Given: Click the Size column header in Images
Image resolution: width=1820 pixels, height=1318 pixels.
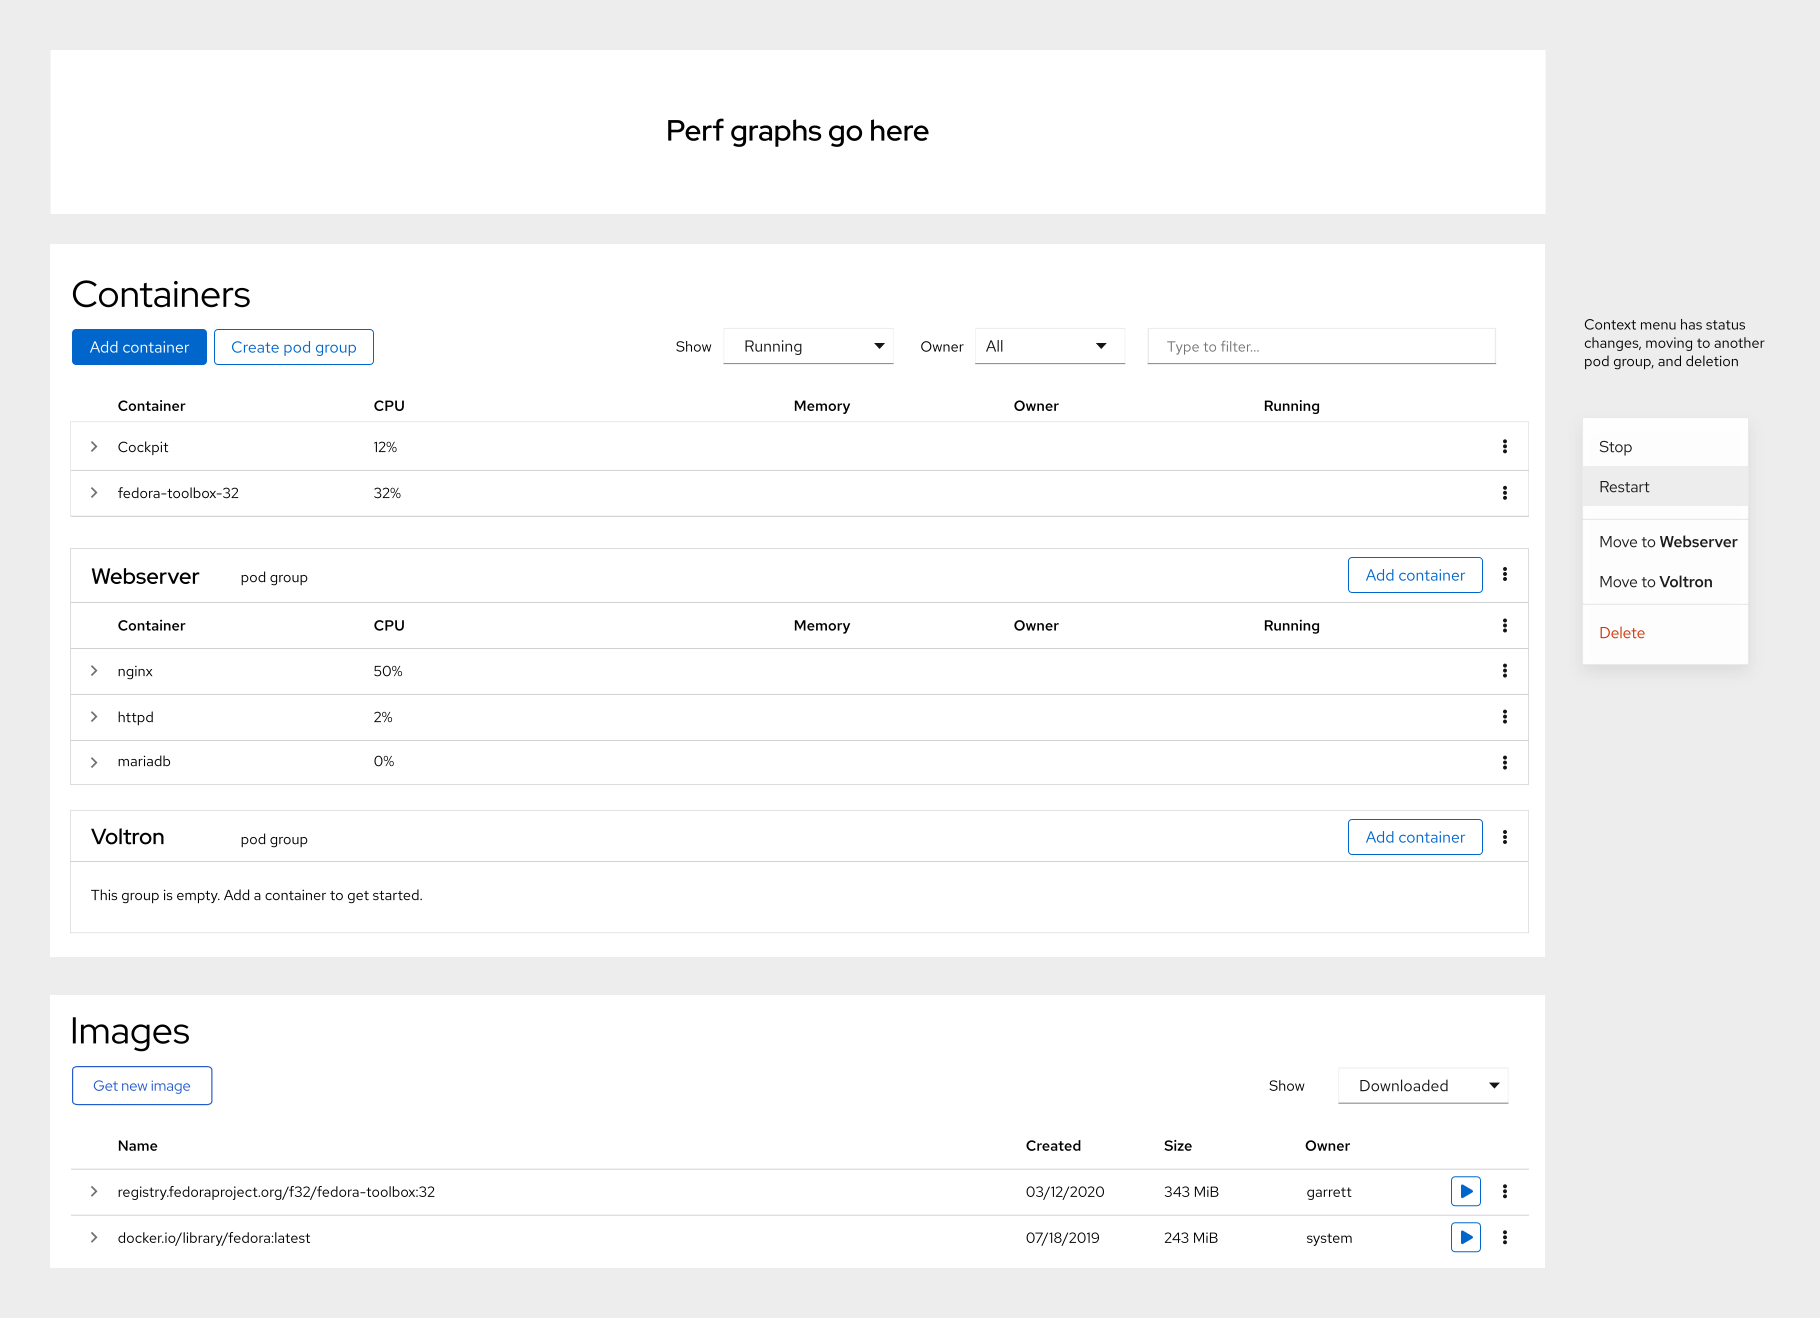Looking at the screenshot, I should [x=1178, y=1146].
